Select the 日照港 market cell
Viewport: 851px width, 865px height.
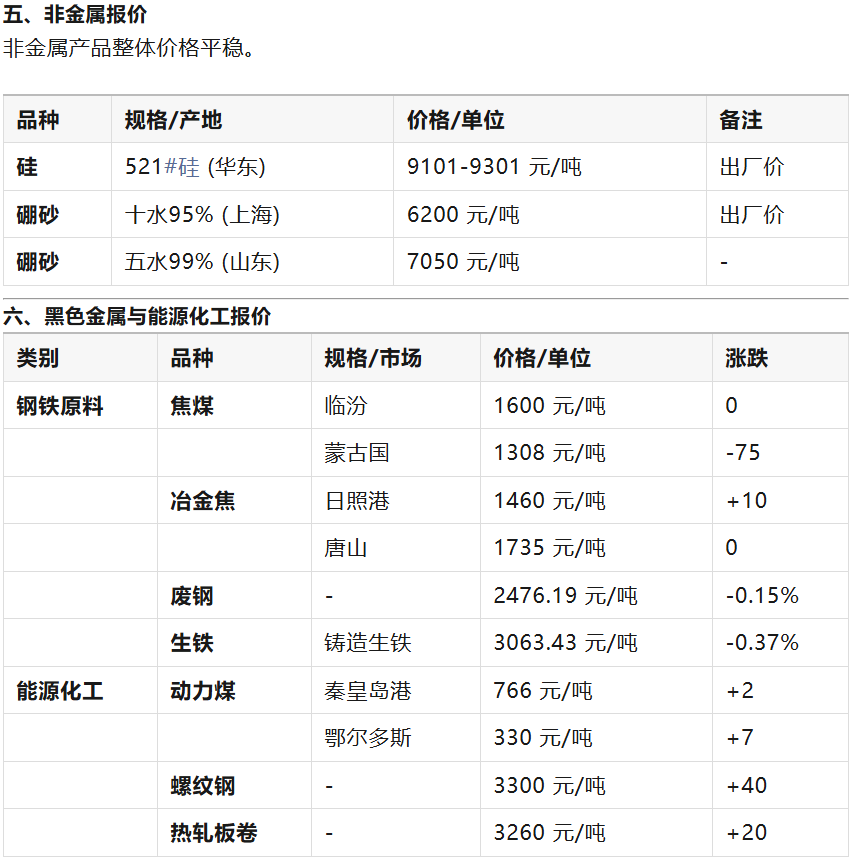[x=356, y=501]
